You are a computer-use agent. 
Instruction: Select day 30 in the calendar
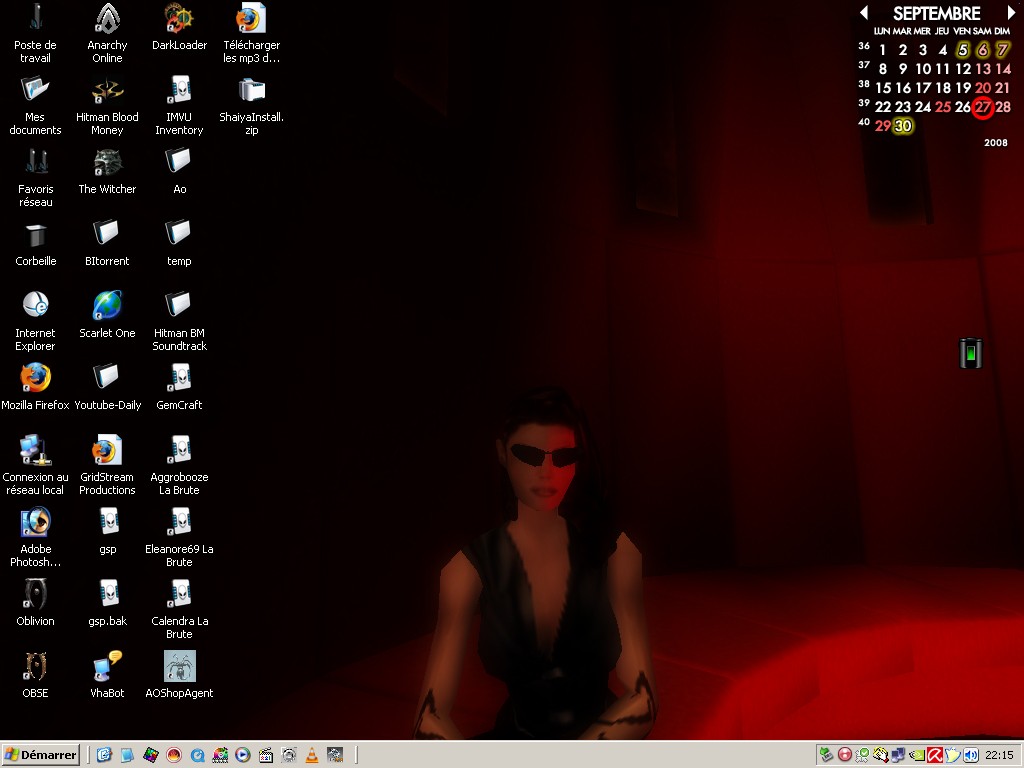click(x=903, y=126)
